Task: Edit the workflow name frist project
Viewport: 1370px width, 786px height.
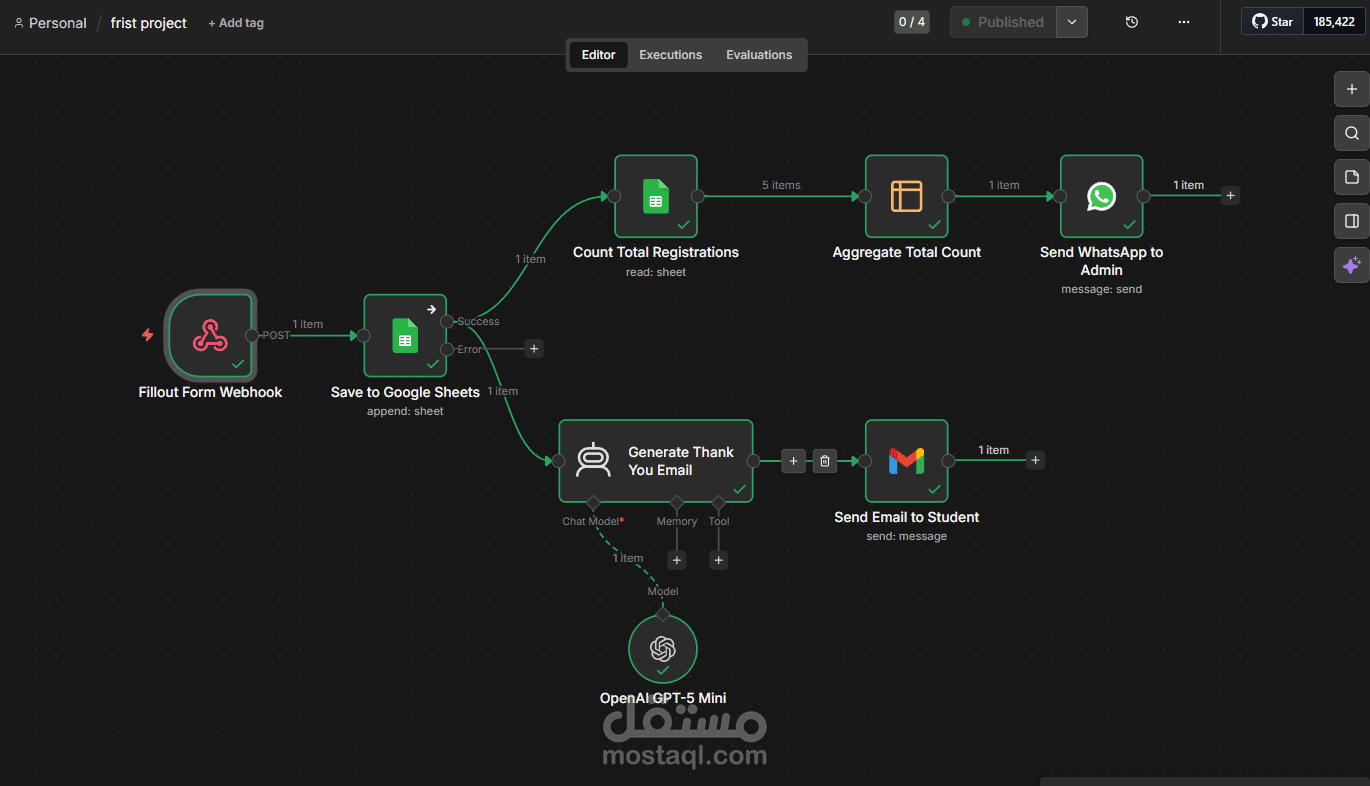Action: pos(149,23)
